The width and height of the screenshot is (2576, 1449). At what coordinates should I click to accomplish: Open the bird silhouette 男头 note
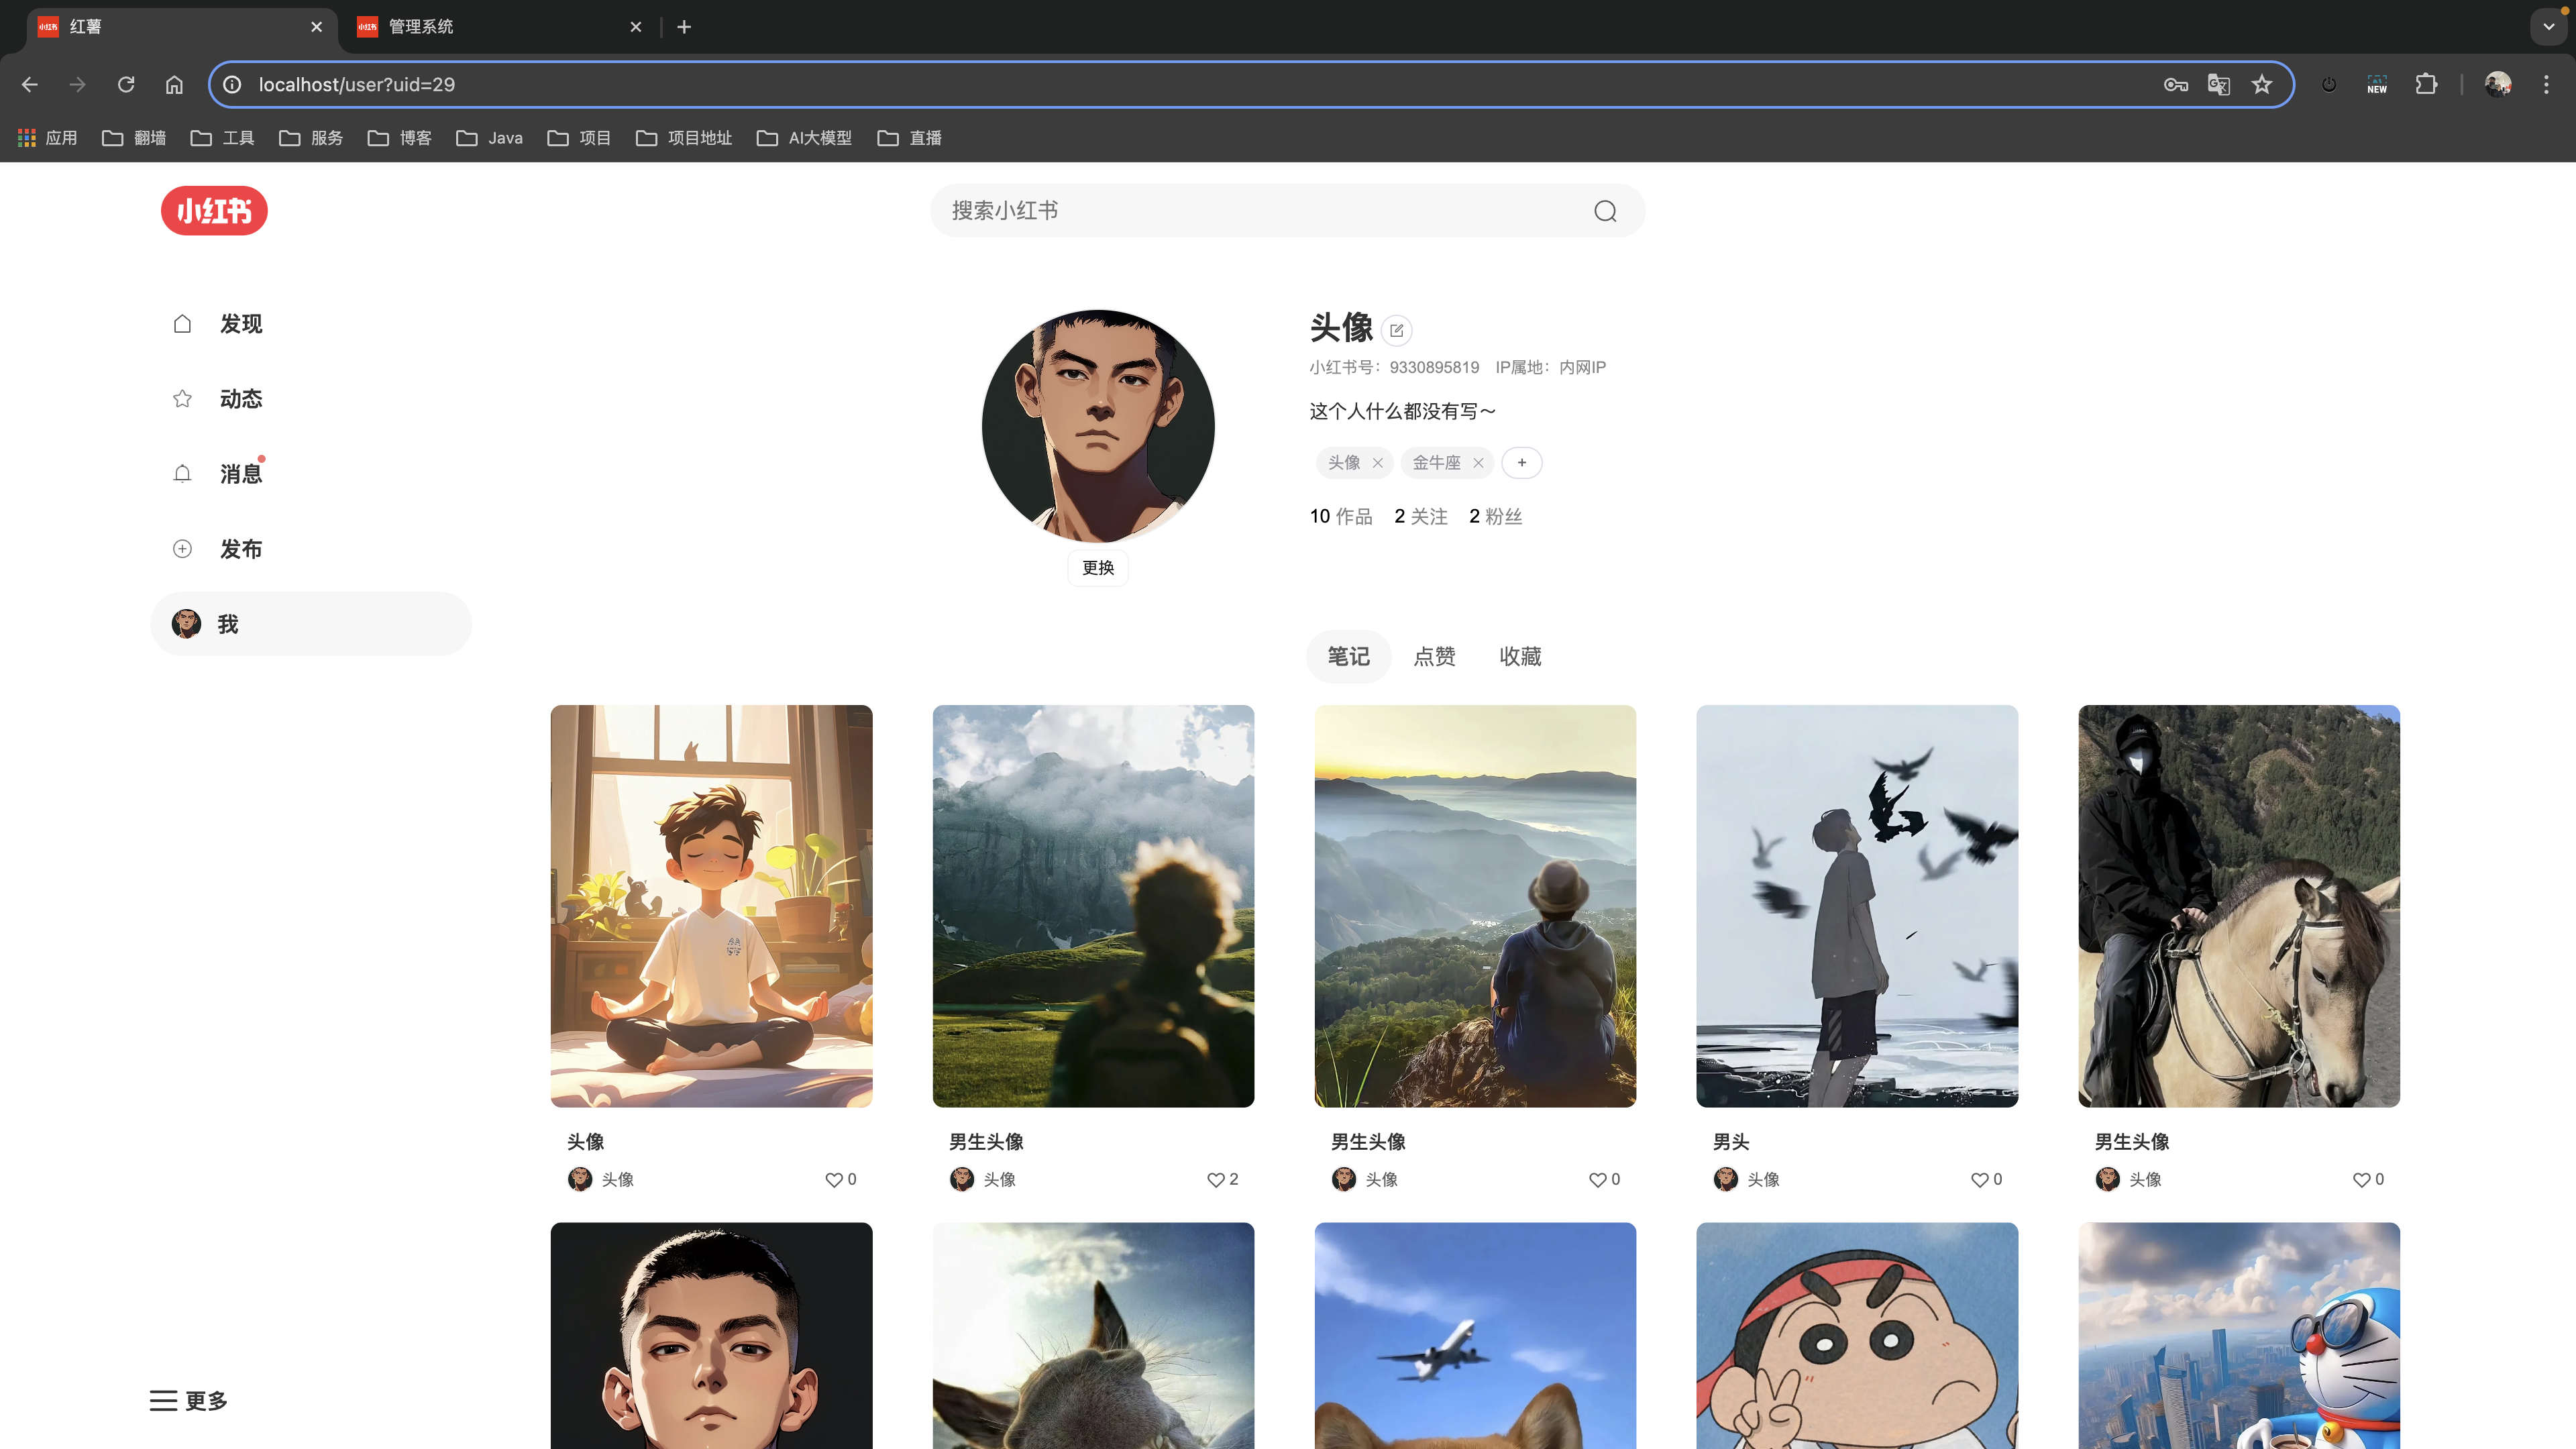tap(1857, 906)
